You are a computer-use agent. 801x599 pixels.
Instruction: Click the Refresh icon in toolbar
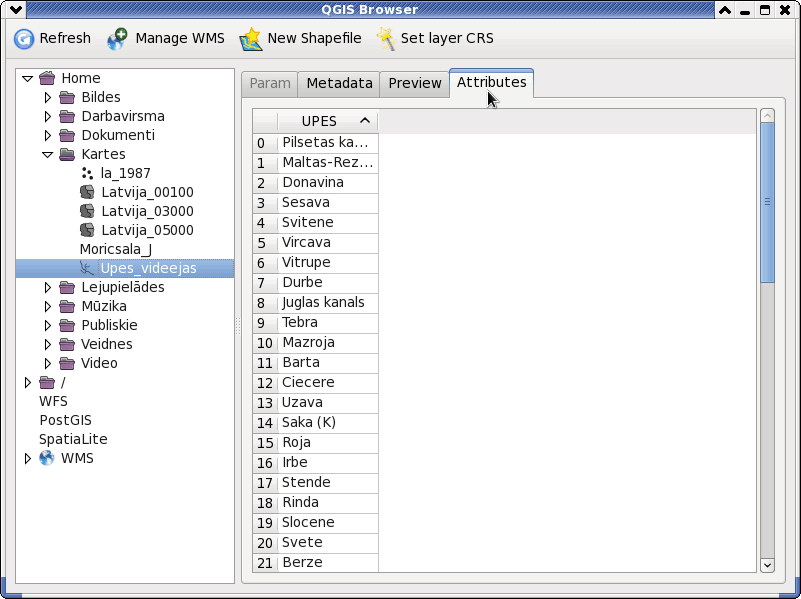tap(23, 39)
